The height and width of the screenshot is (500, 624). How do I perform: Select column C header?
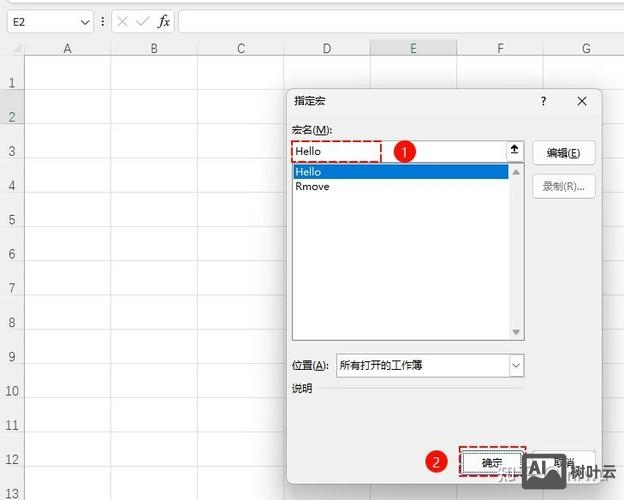pyautogui.click(x=241, y=48)
